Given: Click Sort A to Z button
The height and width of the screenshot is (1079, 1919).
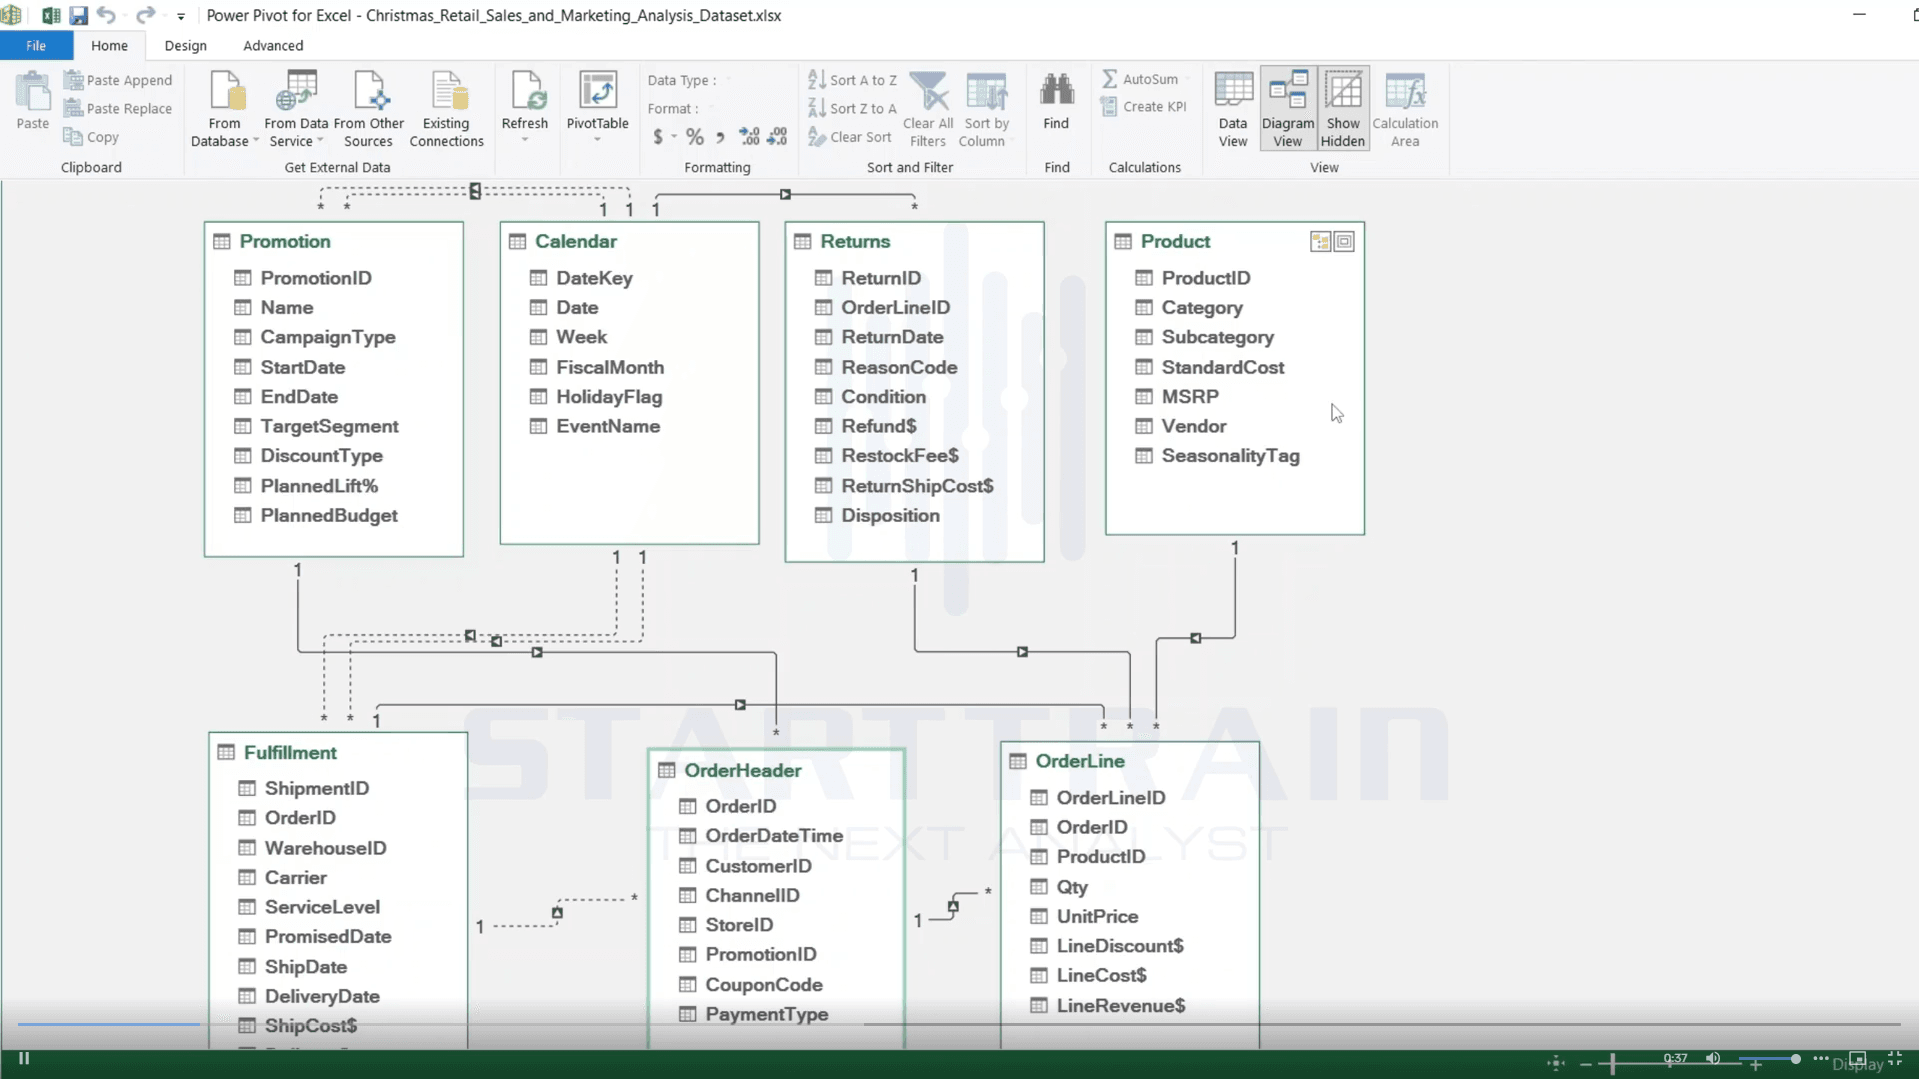Looking at the screenshot, I should (x=852, y=80).
